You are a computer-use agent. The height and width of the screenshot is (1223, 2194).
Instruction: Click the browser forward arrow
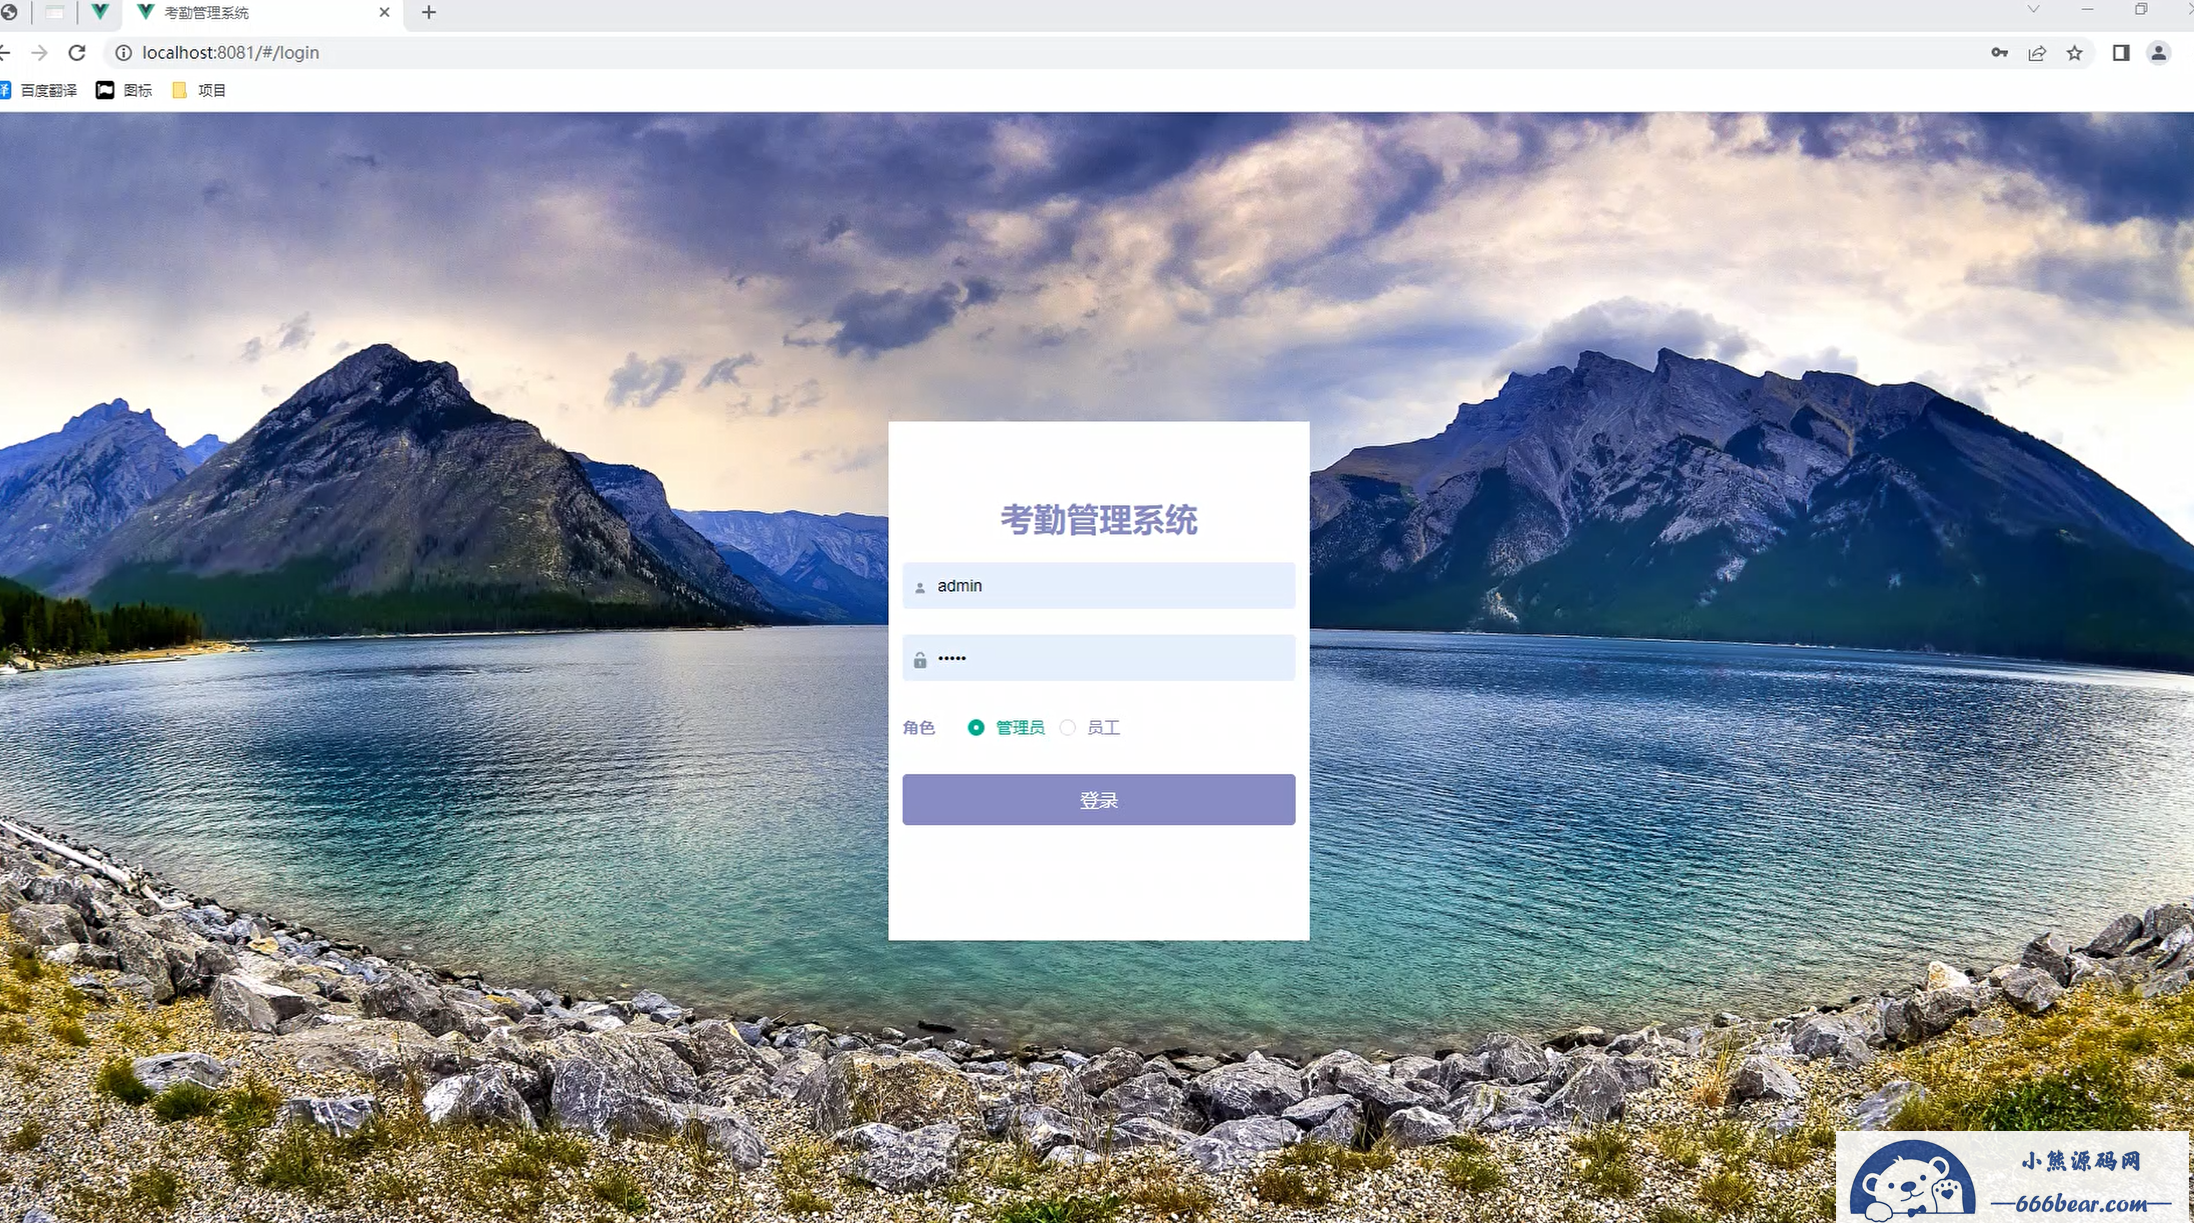pyautogui.click(x=39, y=53)
